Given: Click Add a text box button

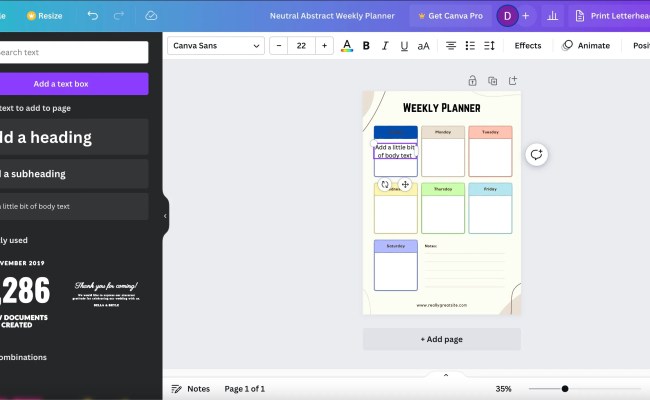Looking at the screenshot, I should click(73, 84).
